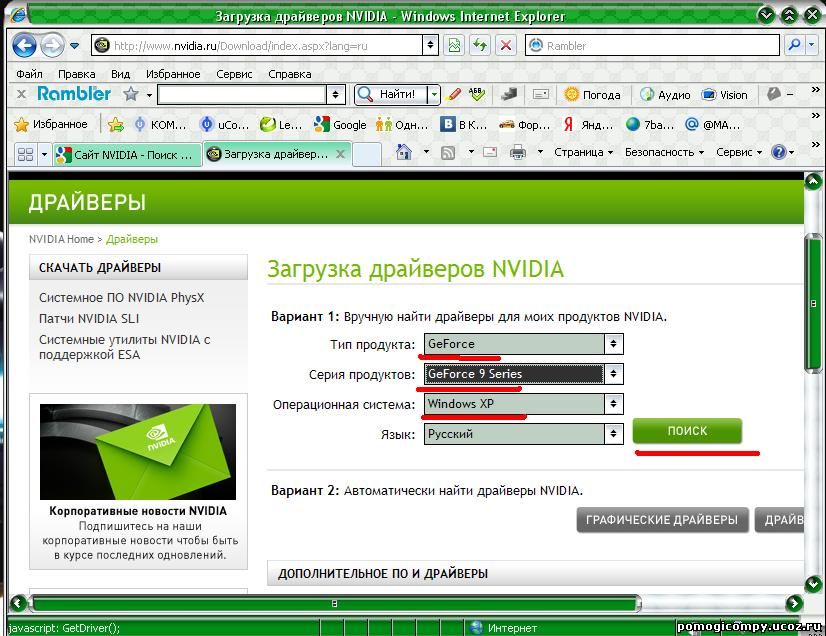826x636 pixels.
Task: Open the Вид menu
Action: [x=120, y=74]
